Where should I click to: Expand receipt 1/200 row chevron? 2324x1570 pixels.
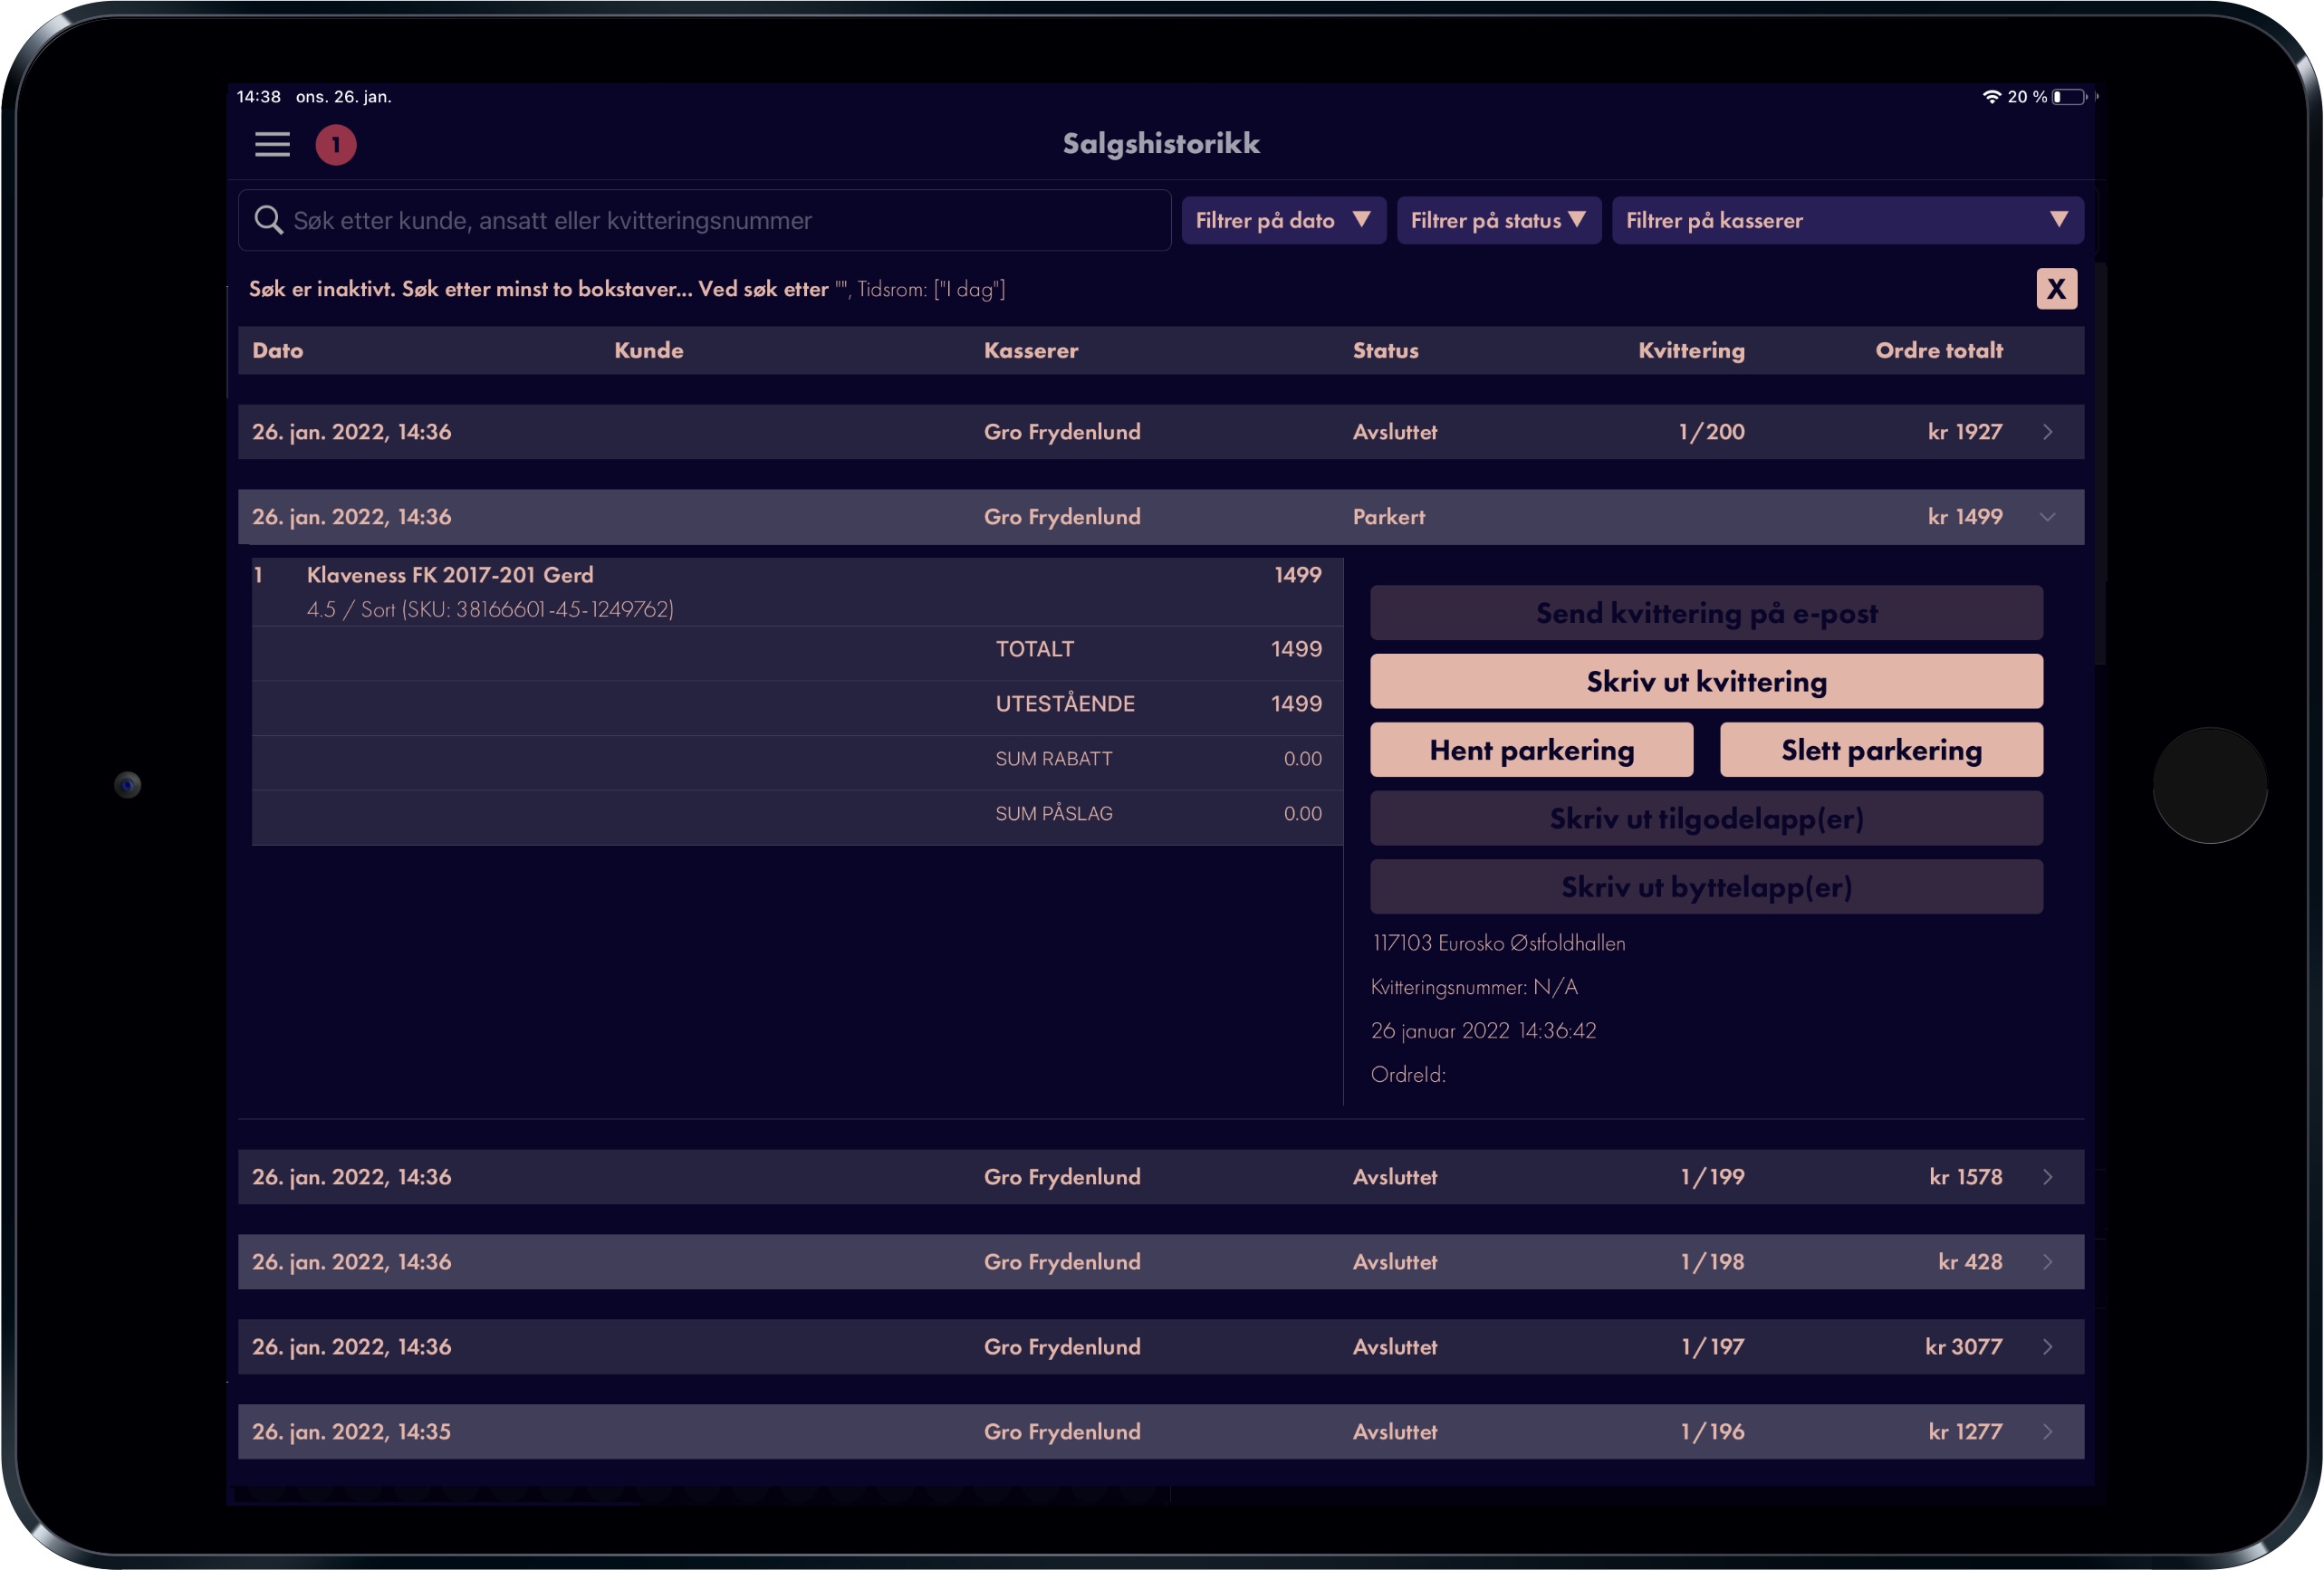click(2047, 432)
